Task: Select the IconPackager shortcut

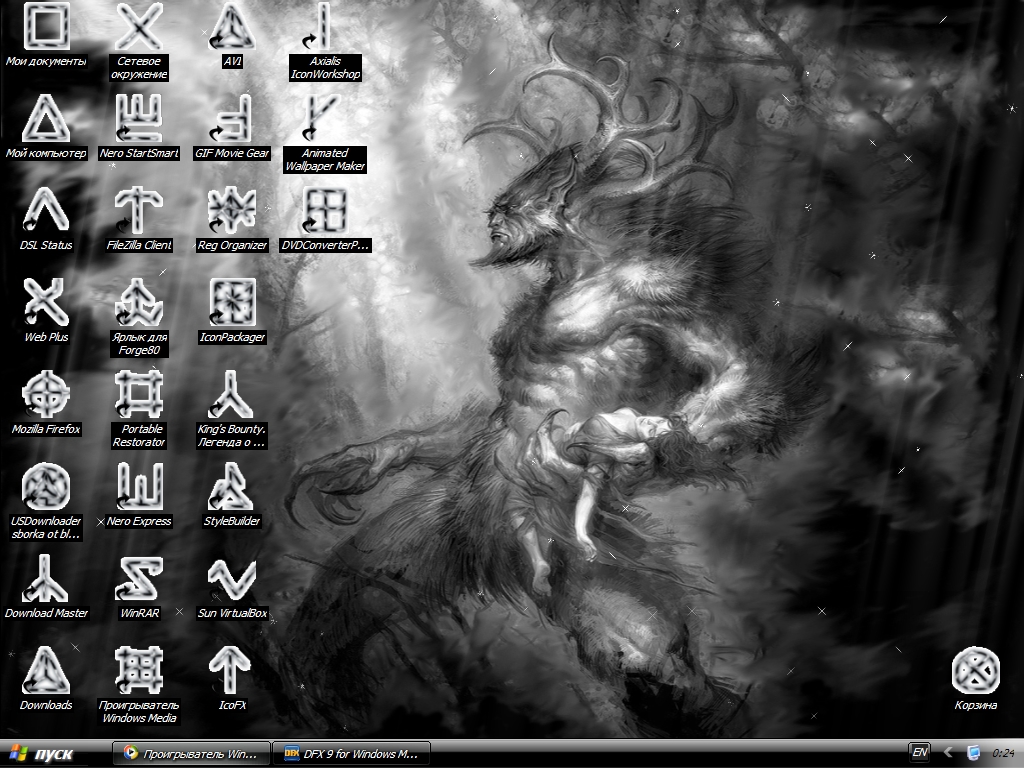Action: 232,303
